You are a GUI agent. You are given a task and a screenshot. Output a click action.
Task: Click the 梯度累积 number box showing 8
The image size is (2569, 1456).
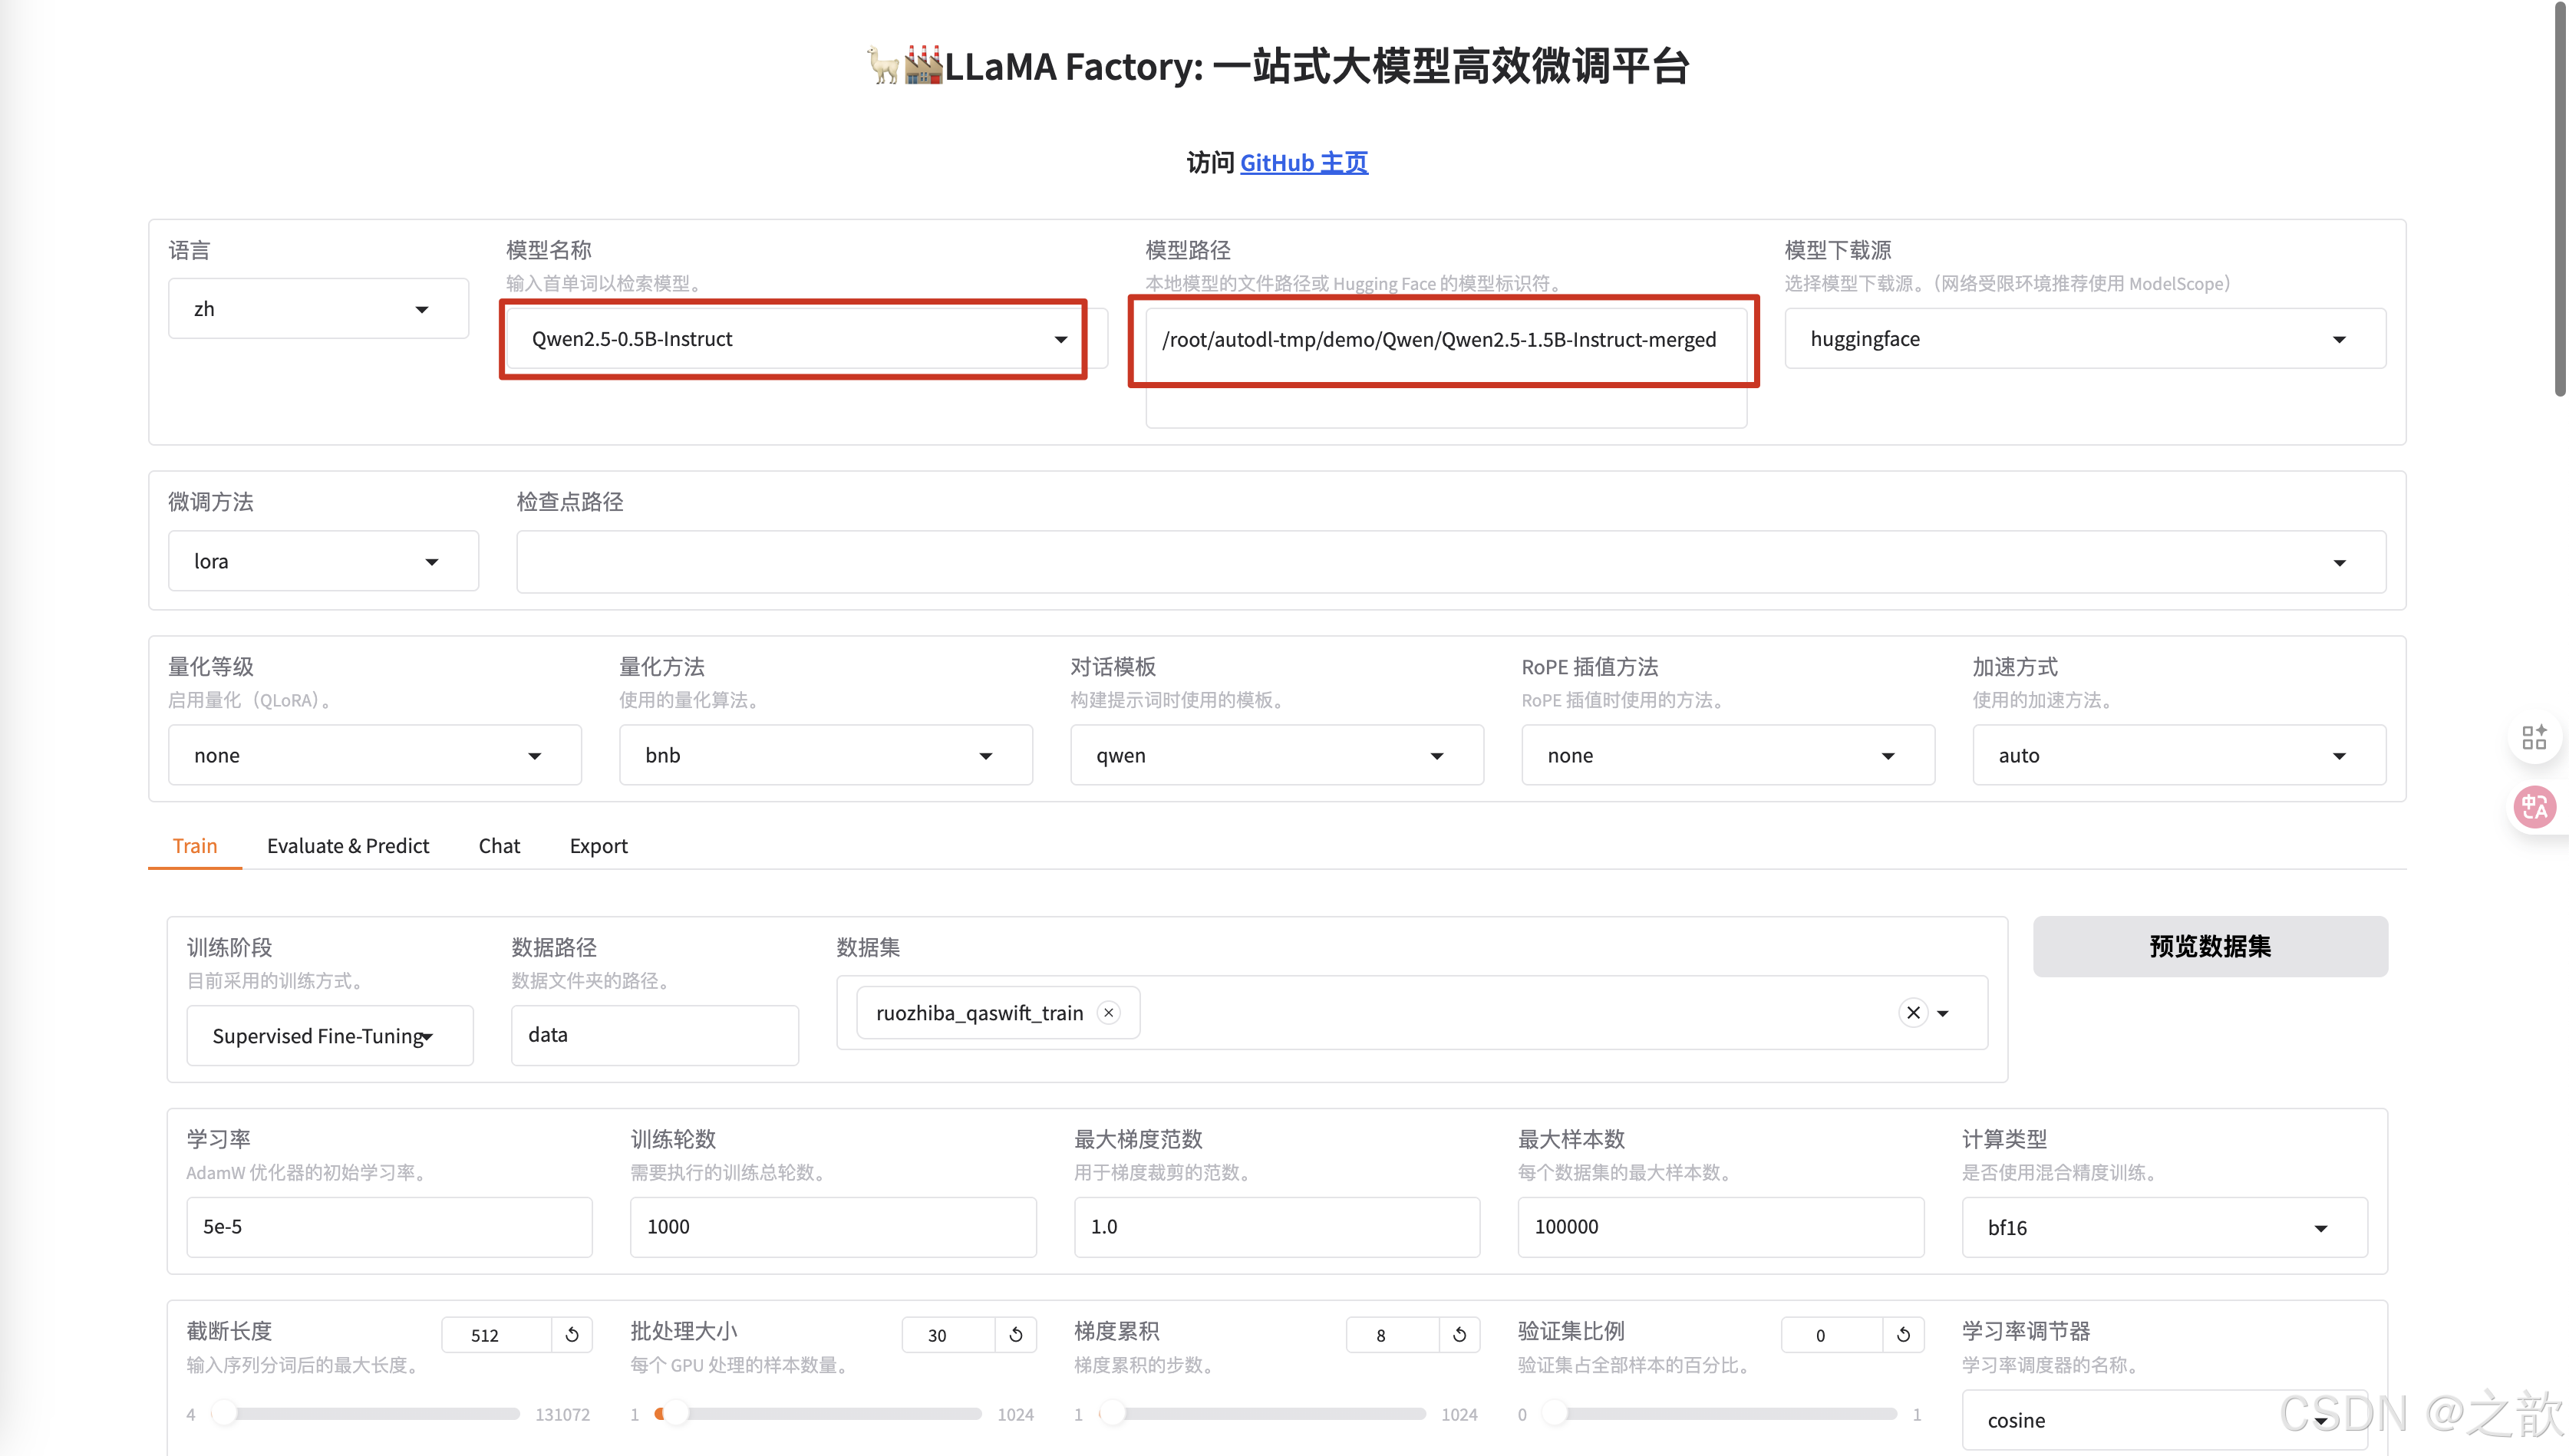coord(1393,1335)
